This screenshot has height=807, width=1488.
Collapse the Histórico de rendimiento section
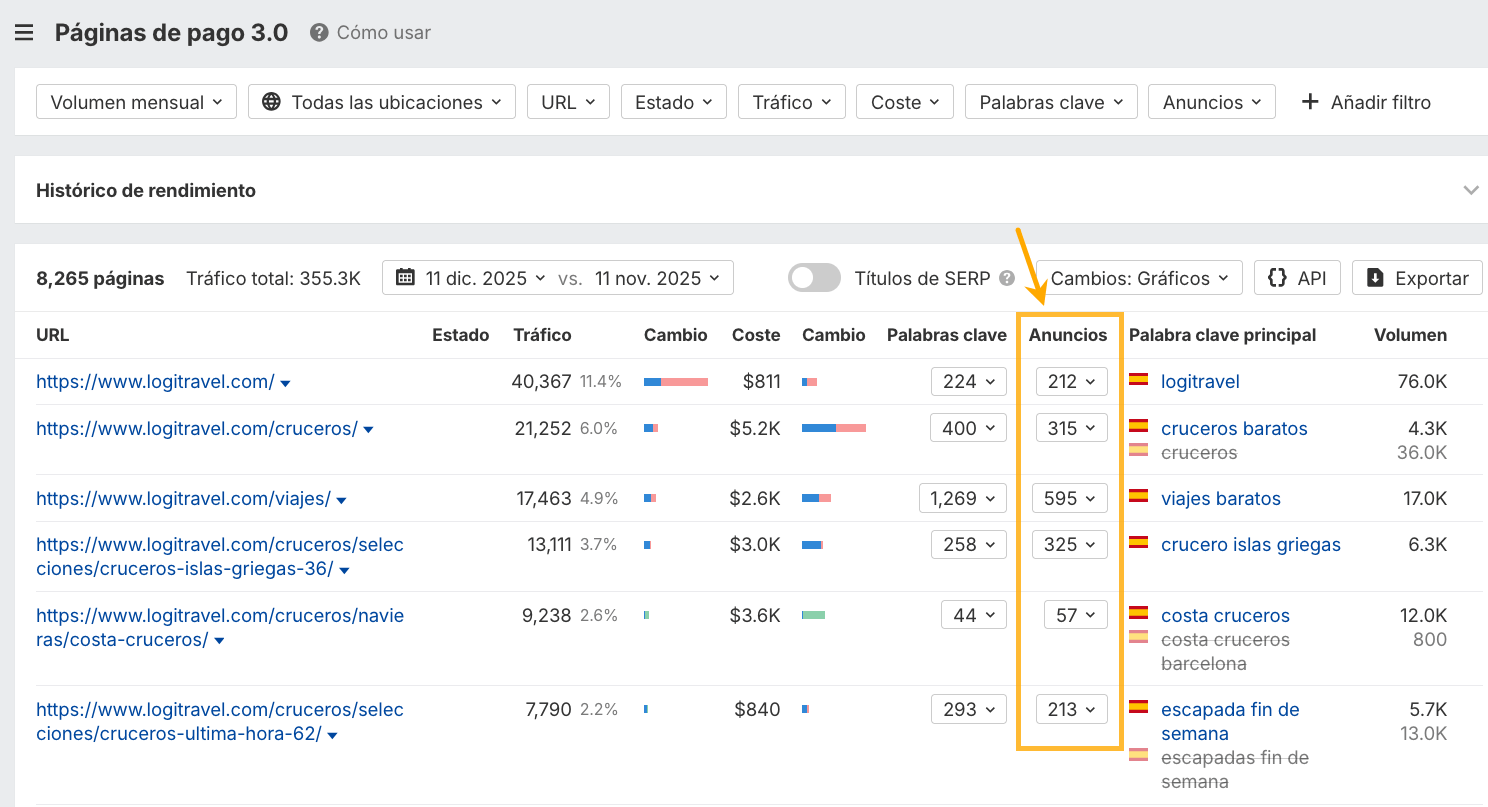coord(1471,189)
